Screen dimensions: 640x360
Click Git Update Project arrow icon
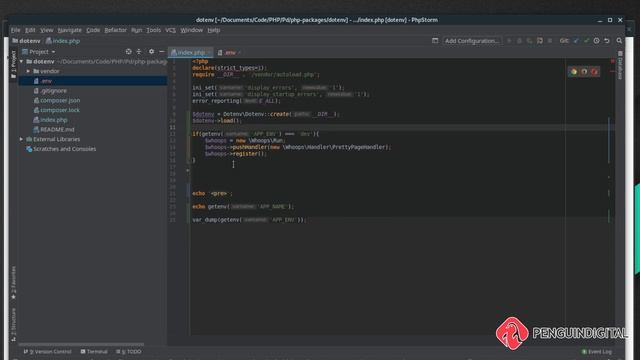point(576,41)
